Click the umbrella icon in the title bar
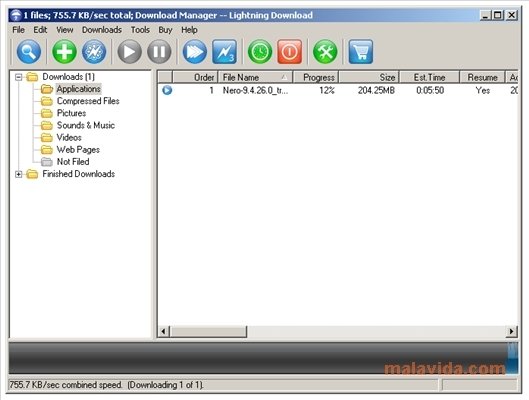This screenshot has height=400, width=529. click(x=16, y=15)
